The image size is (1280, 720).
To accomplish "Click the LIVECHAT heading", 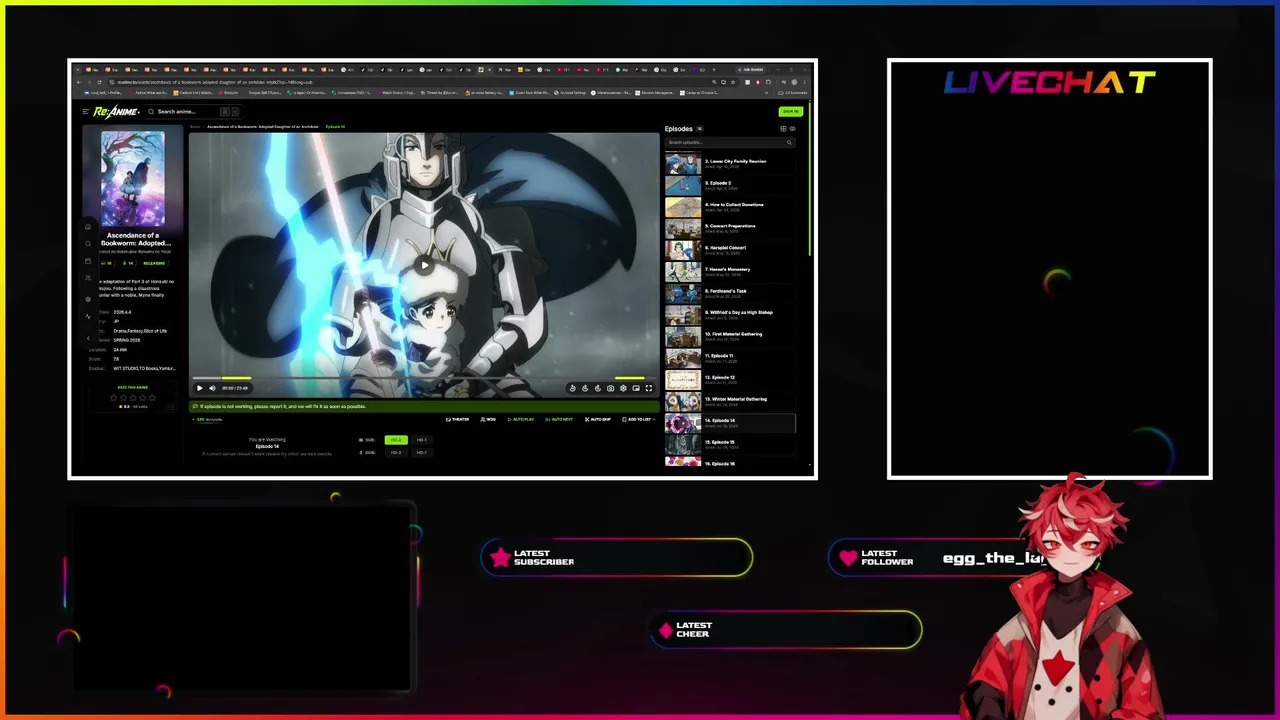I will pos(1050,83).
